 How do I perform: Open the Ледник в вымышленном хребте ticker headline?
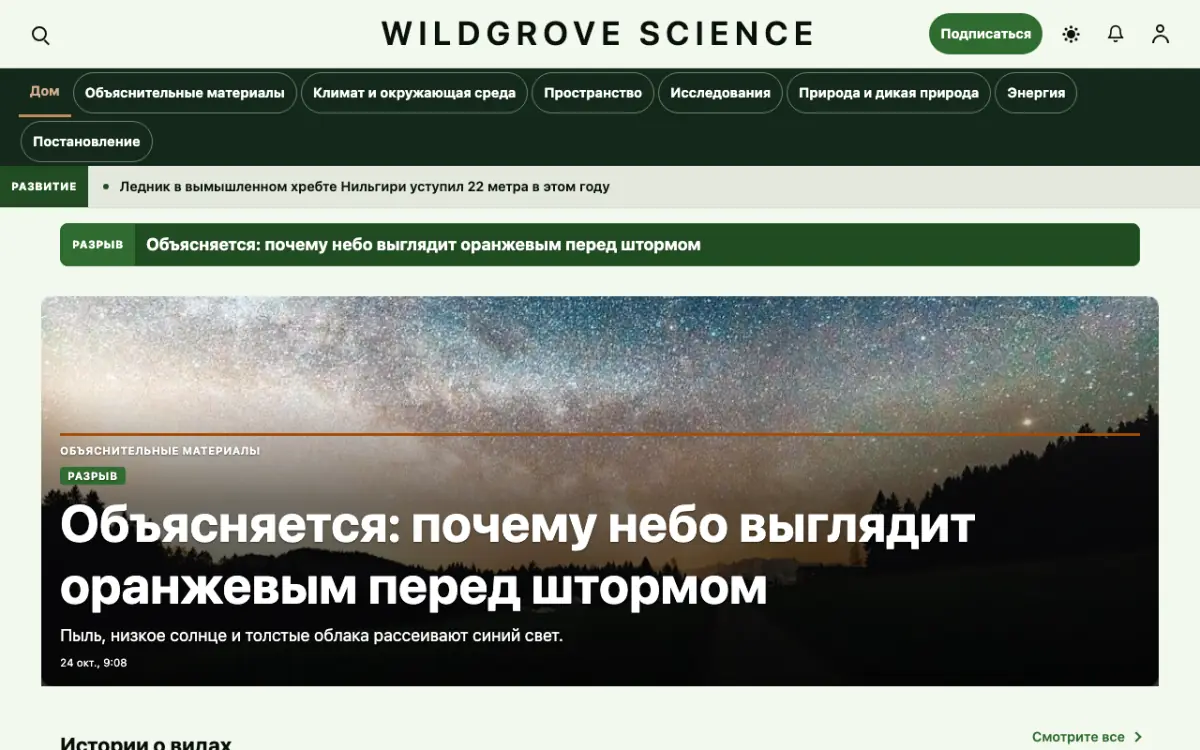(x=364, y=187)
